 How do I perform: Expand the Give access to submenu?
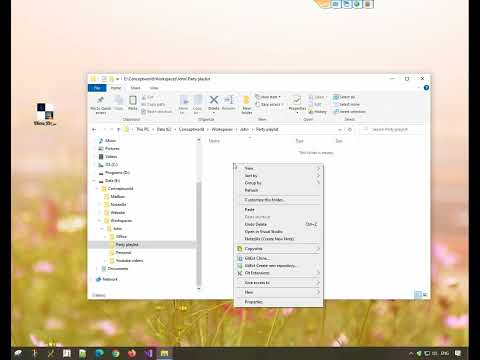(x=318, y=283)
